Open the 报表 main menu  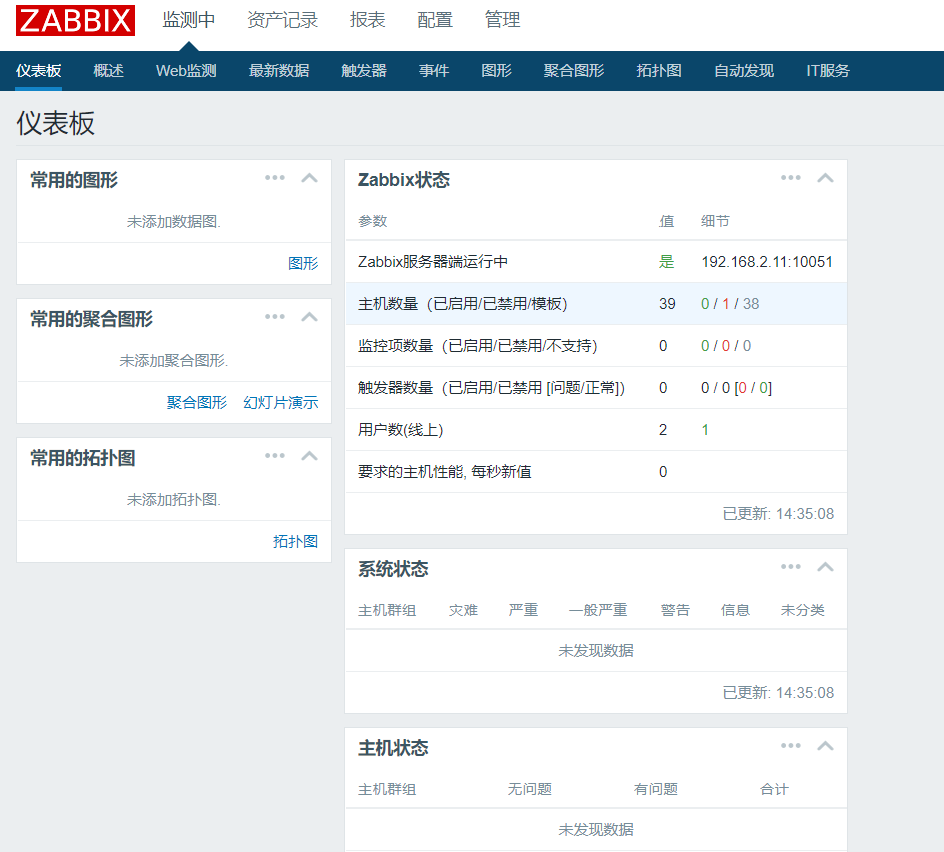tap(367, 20)
